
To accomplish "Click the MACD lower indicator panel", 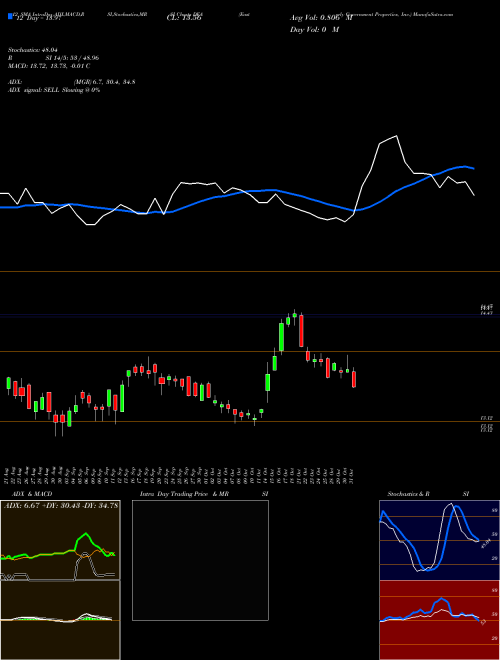I will pyautogui.click(x=60, y=620).
